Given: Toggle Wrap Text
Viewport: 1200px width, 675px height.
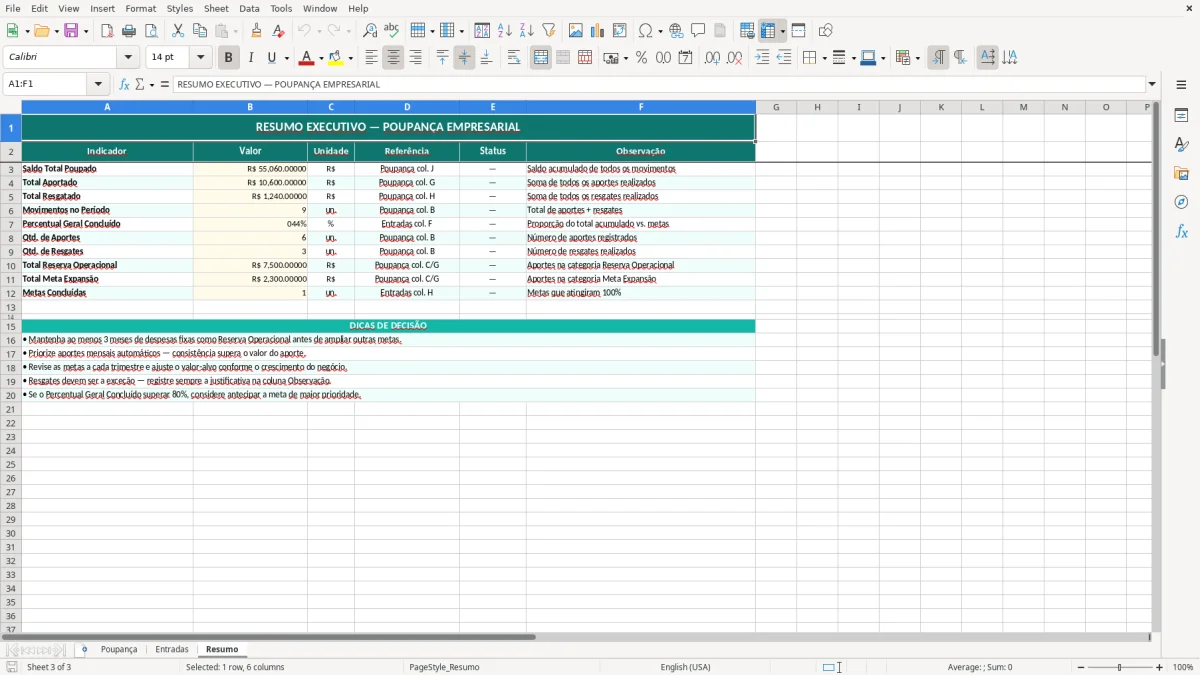Looking at the screenshot, I should 514,58.
